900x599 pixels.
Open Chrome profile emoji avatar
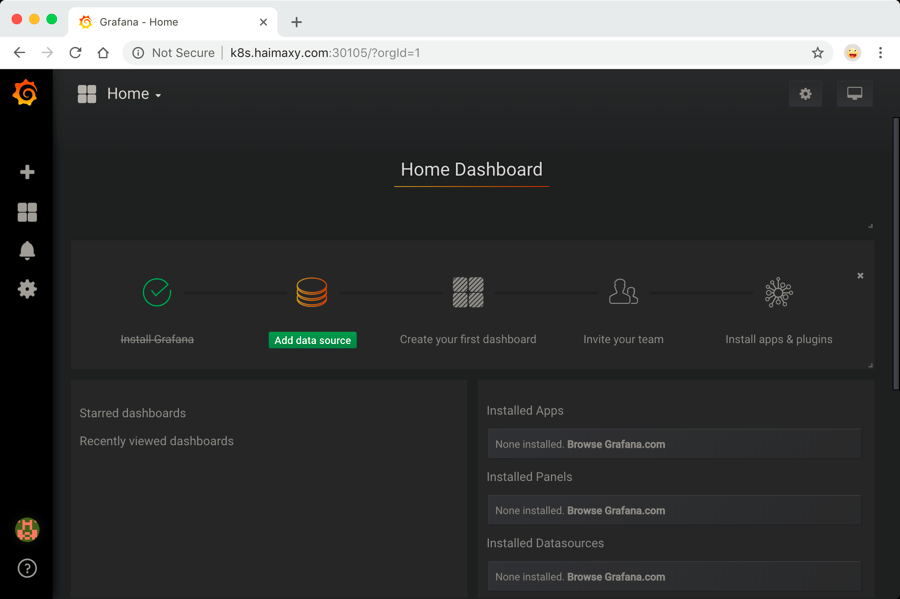pos(852,53)
